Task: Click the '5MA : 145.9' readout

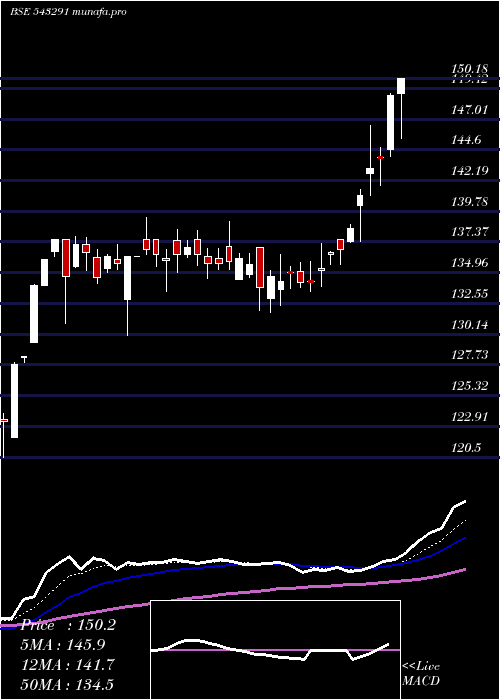Action: coord(63,645)
